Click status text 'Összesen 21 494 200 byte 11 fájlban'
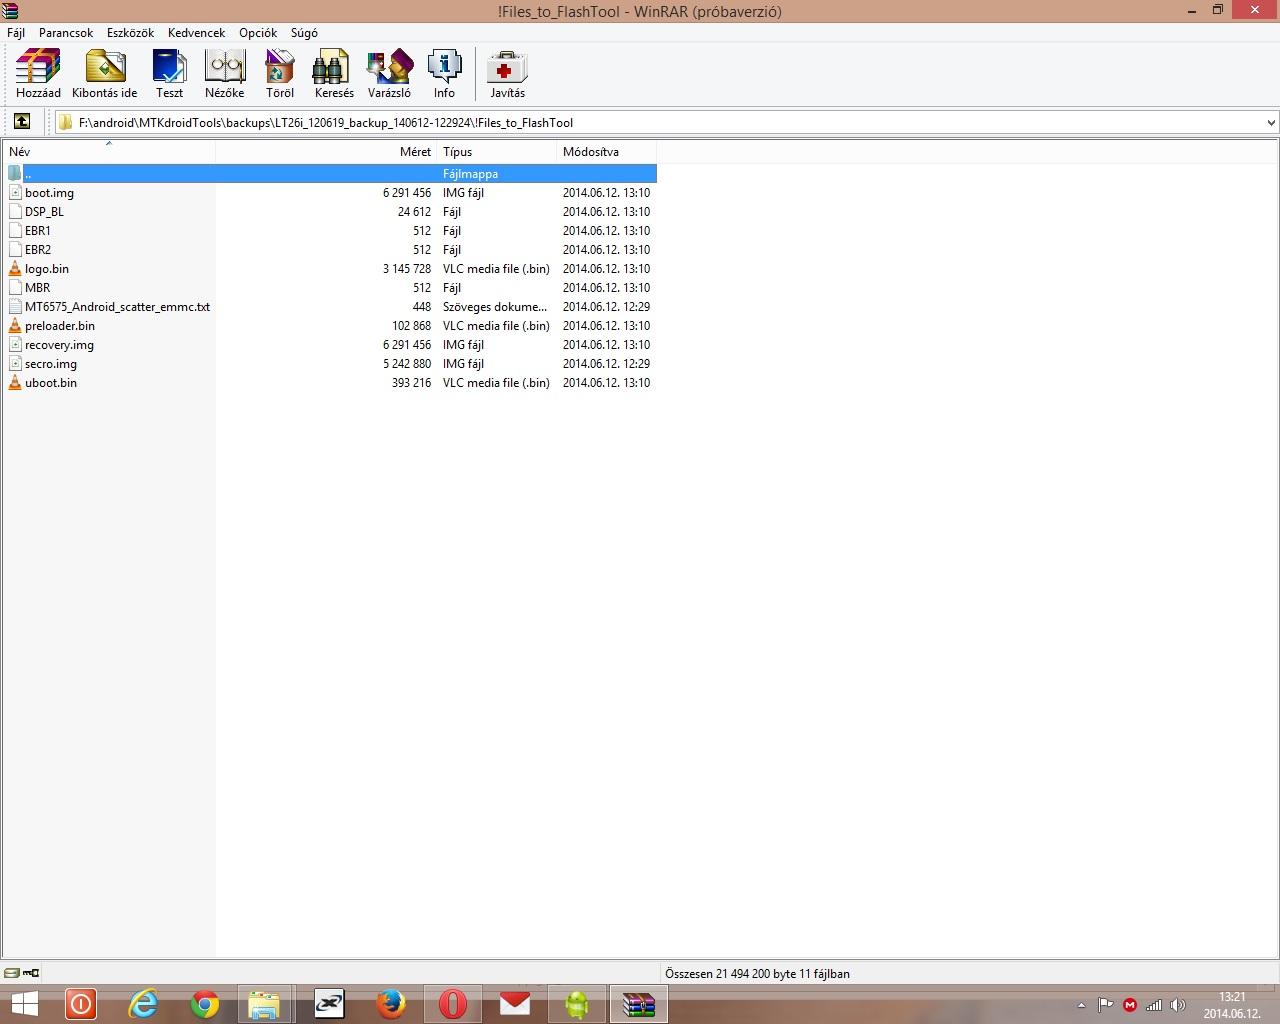1280x1024 pixels. tap(757, 973)
